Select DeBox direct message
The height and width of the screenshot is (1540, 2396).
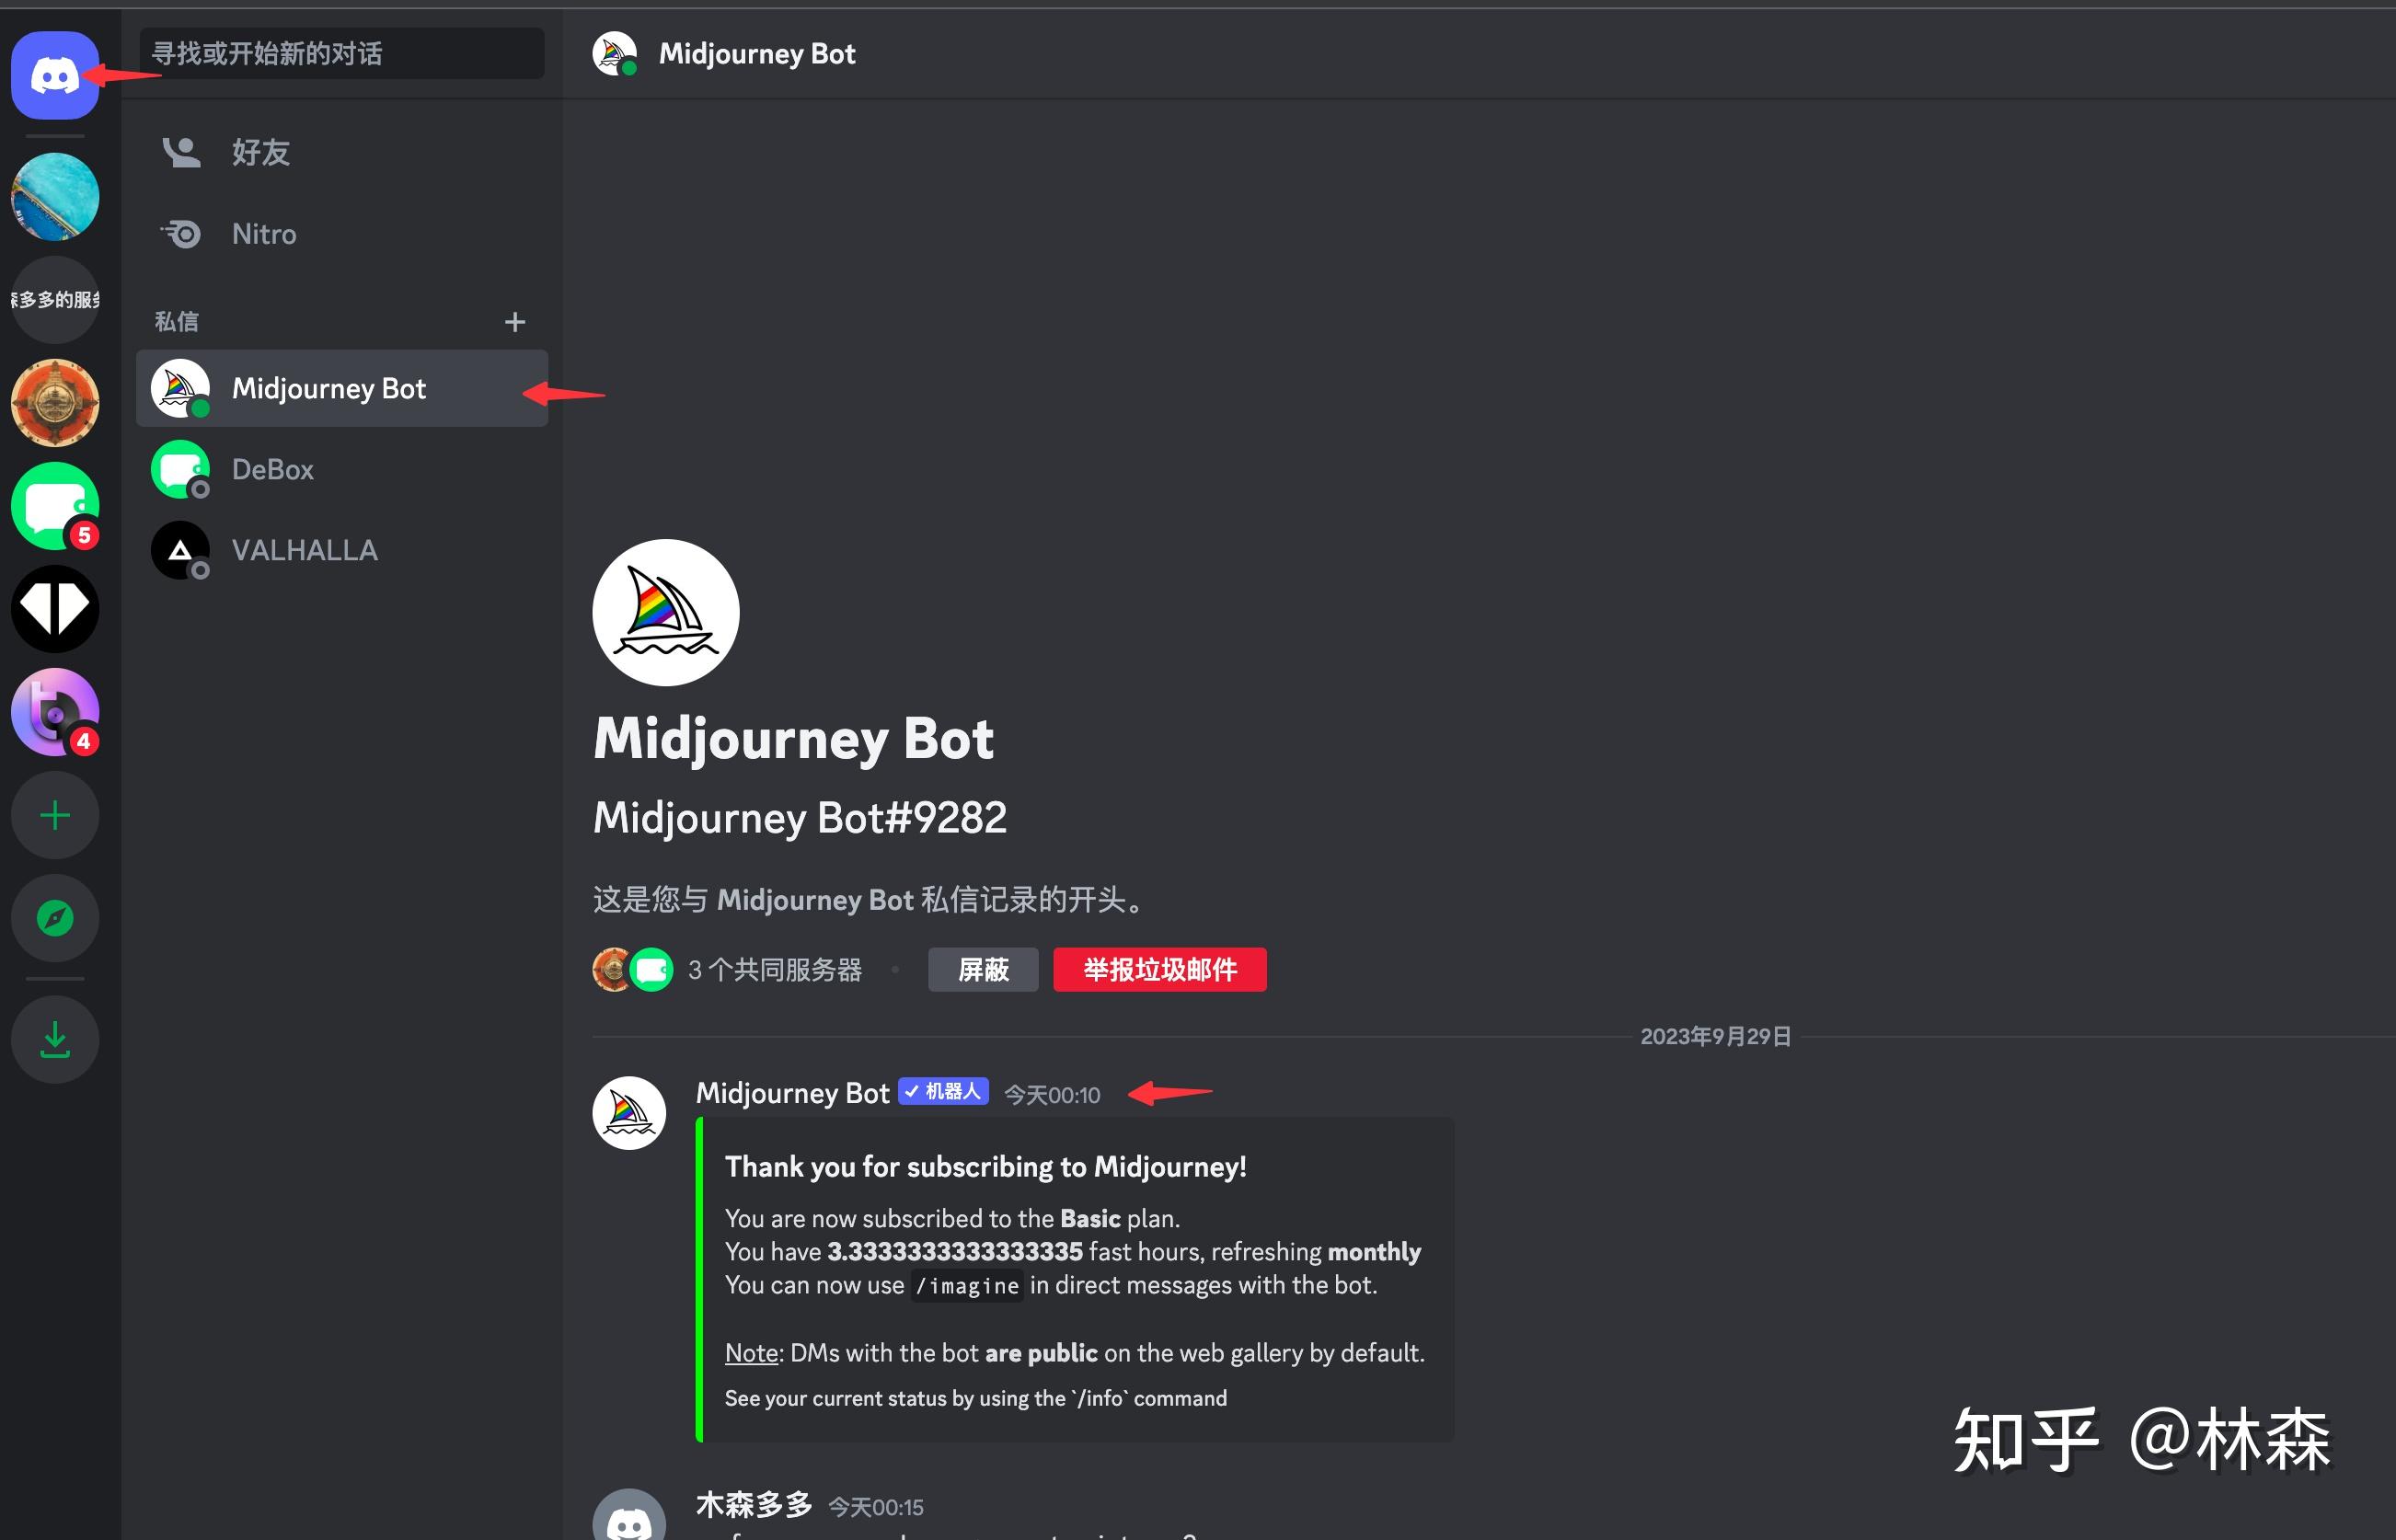342,469
